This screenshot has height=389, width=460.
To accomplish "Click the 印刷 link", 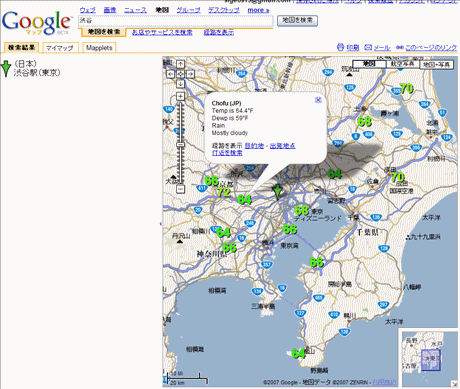I will click(353, 48).
